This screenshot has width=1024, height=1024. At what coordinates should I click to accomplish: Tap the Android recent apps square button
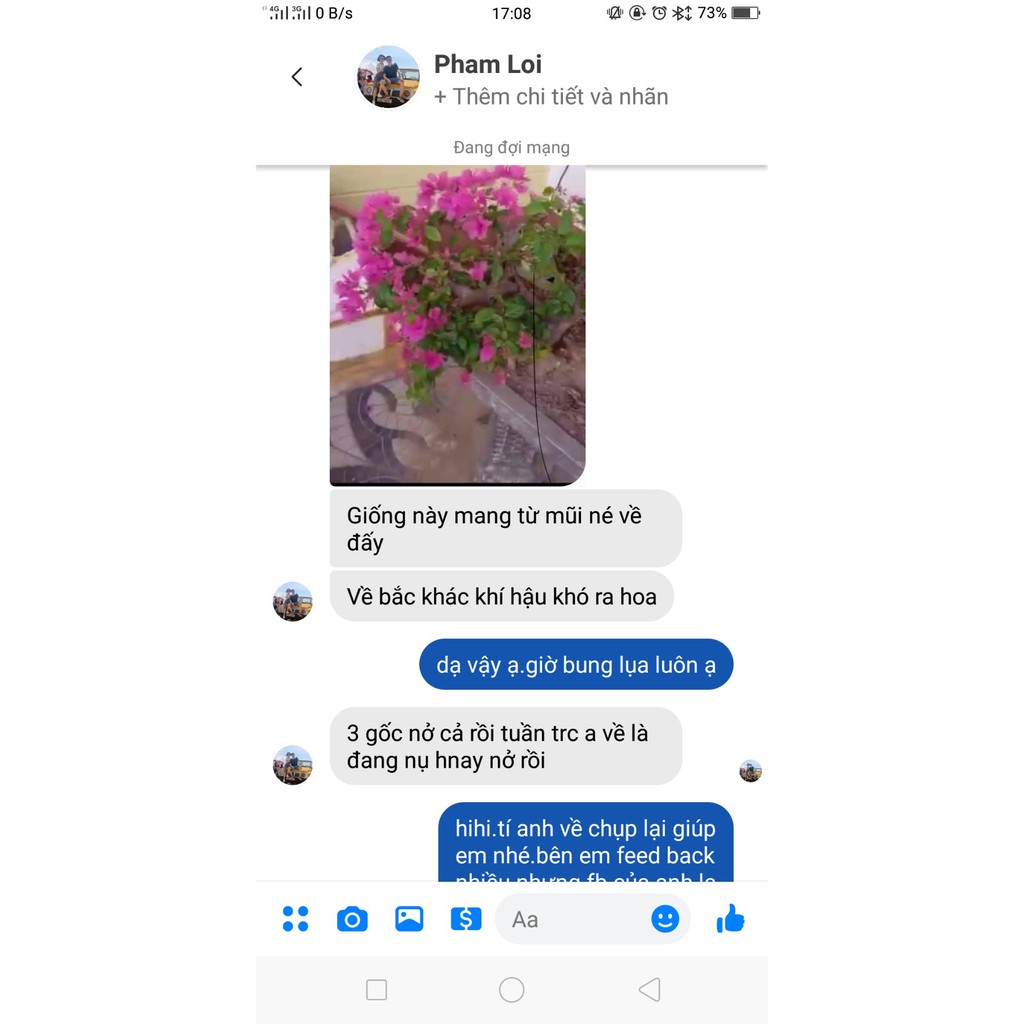pos(377,989)
